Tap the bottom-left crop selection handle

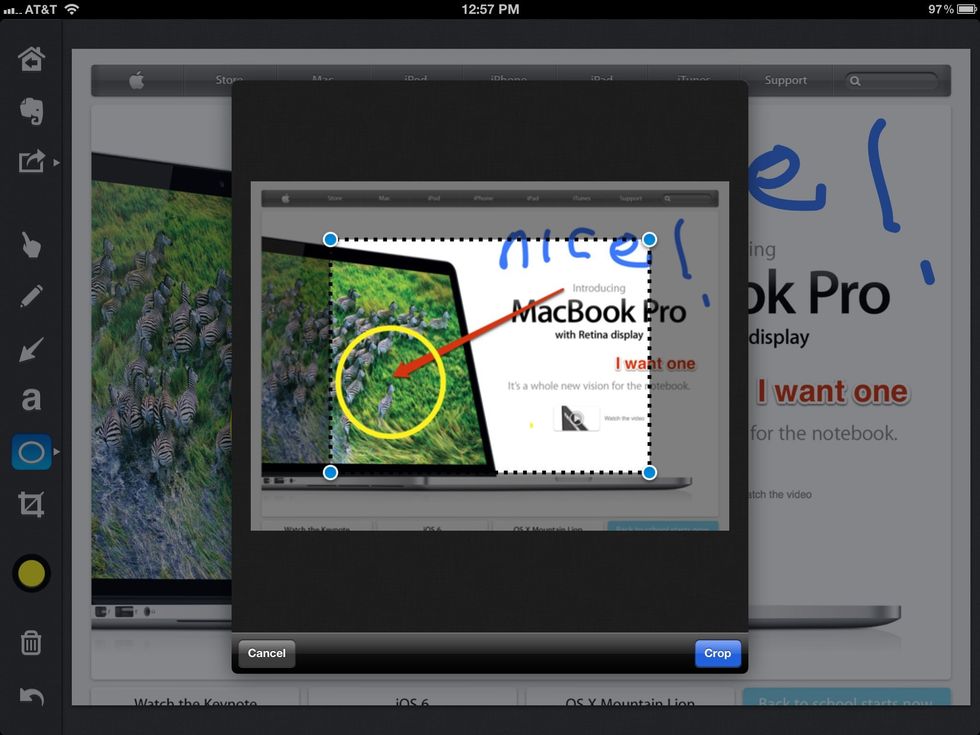(x=331, y=472)
